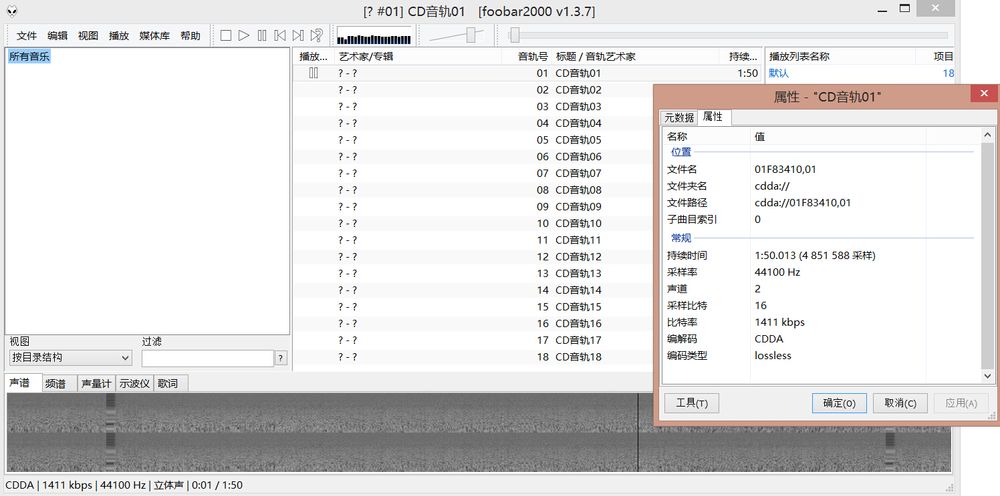This screenshot has width=1000, height=496.
Task: Click the random playback toolbar icon
Action: (x=316, y=36)
